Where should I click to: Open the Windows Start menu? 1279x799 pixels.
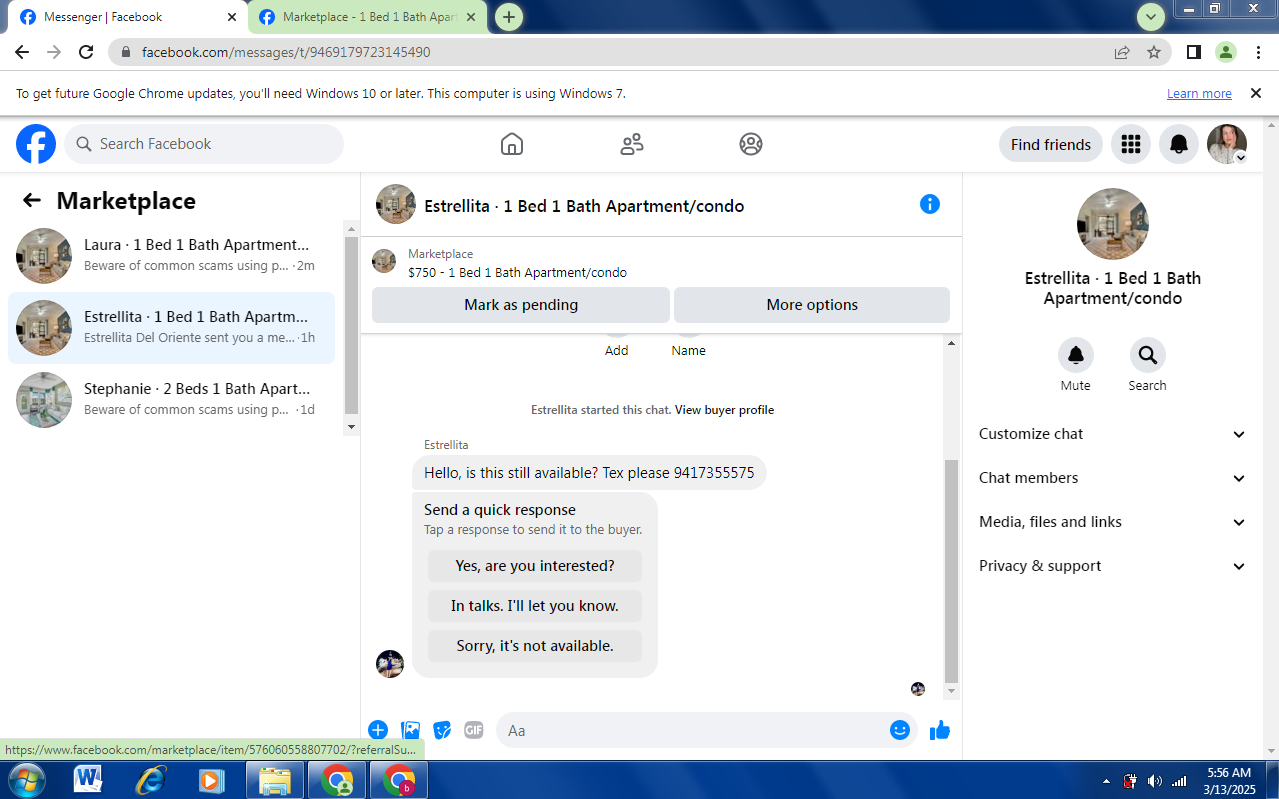[25, 780]
